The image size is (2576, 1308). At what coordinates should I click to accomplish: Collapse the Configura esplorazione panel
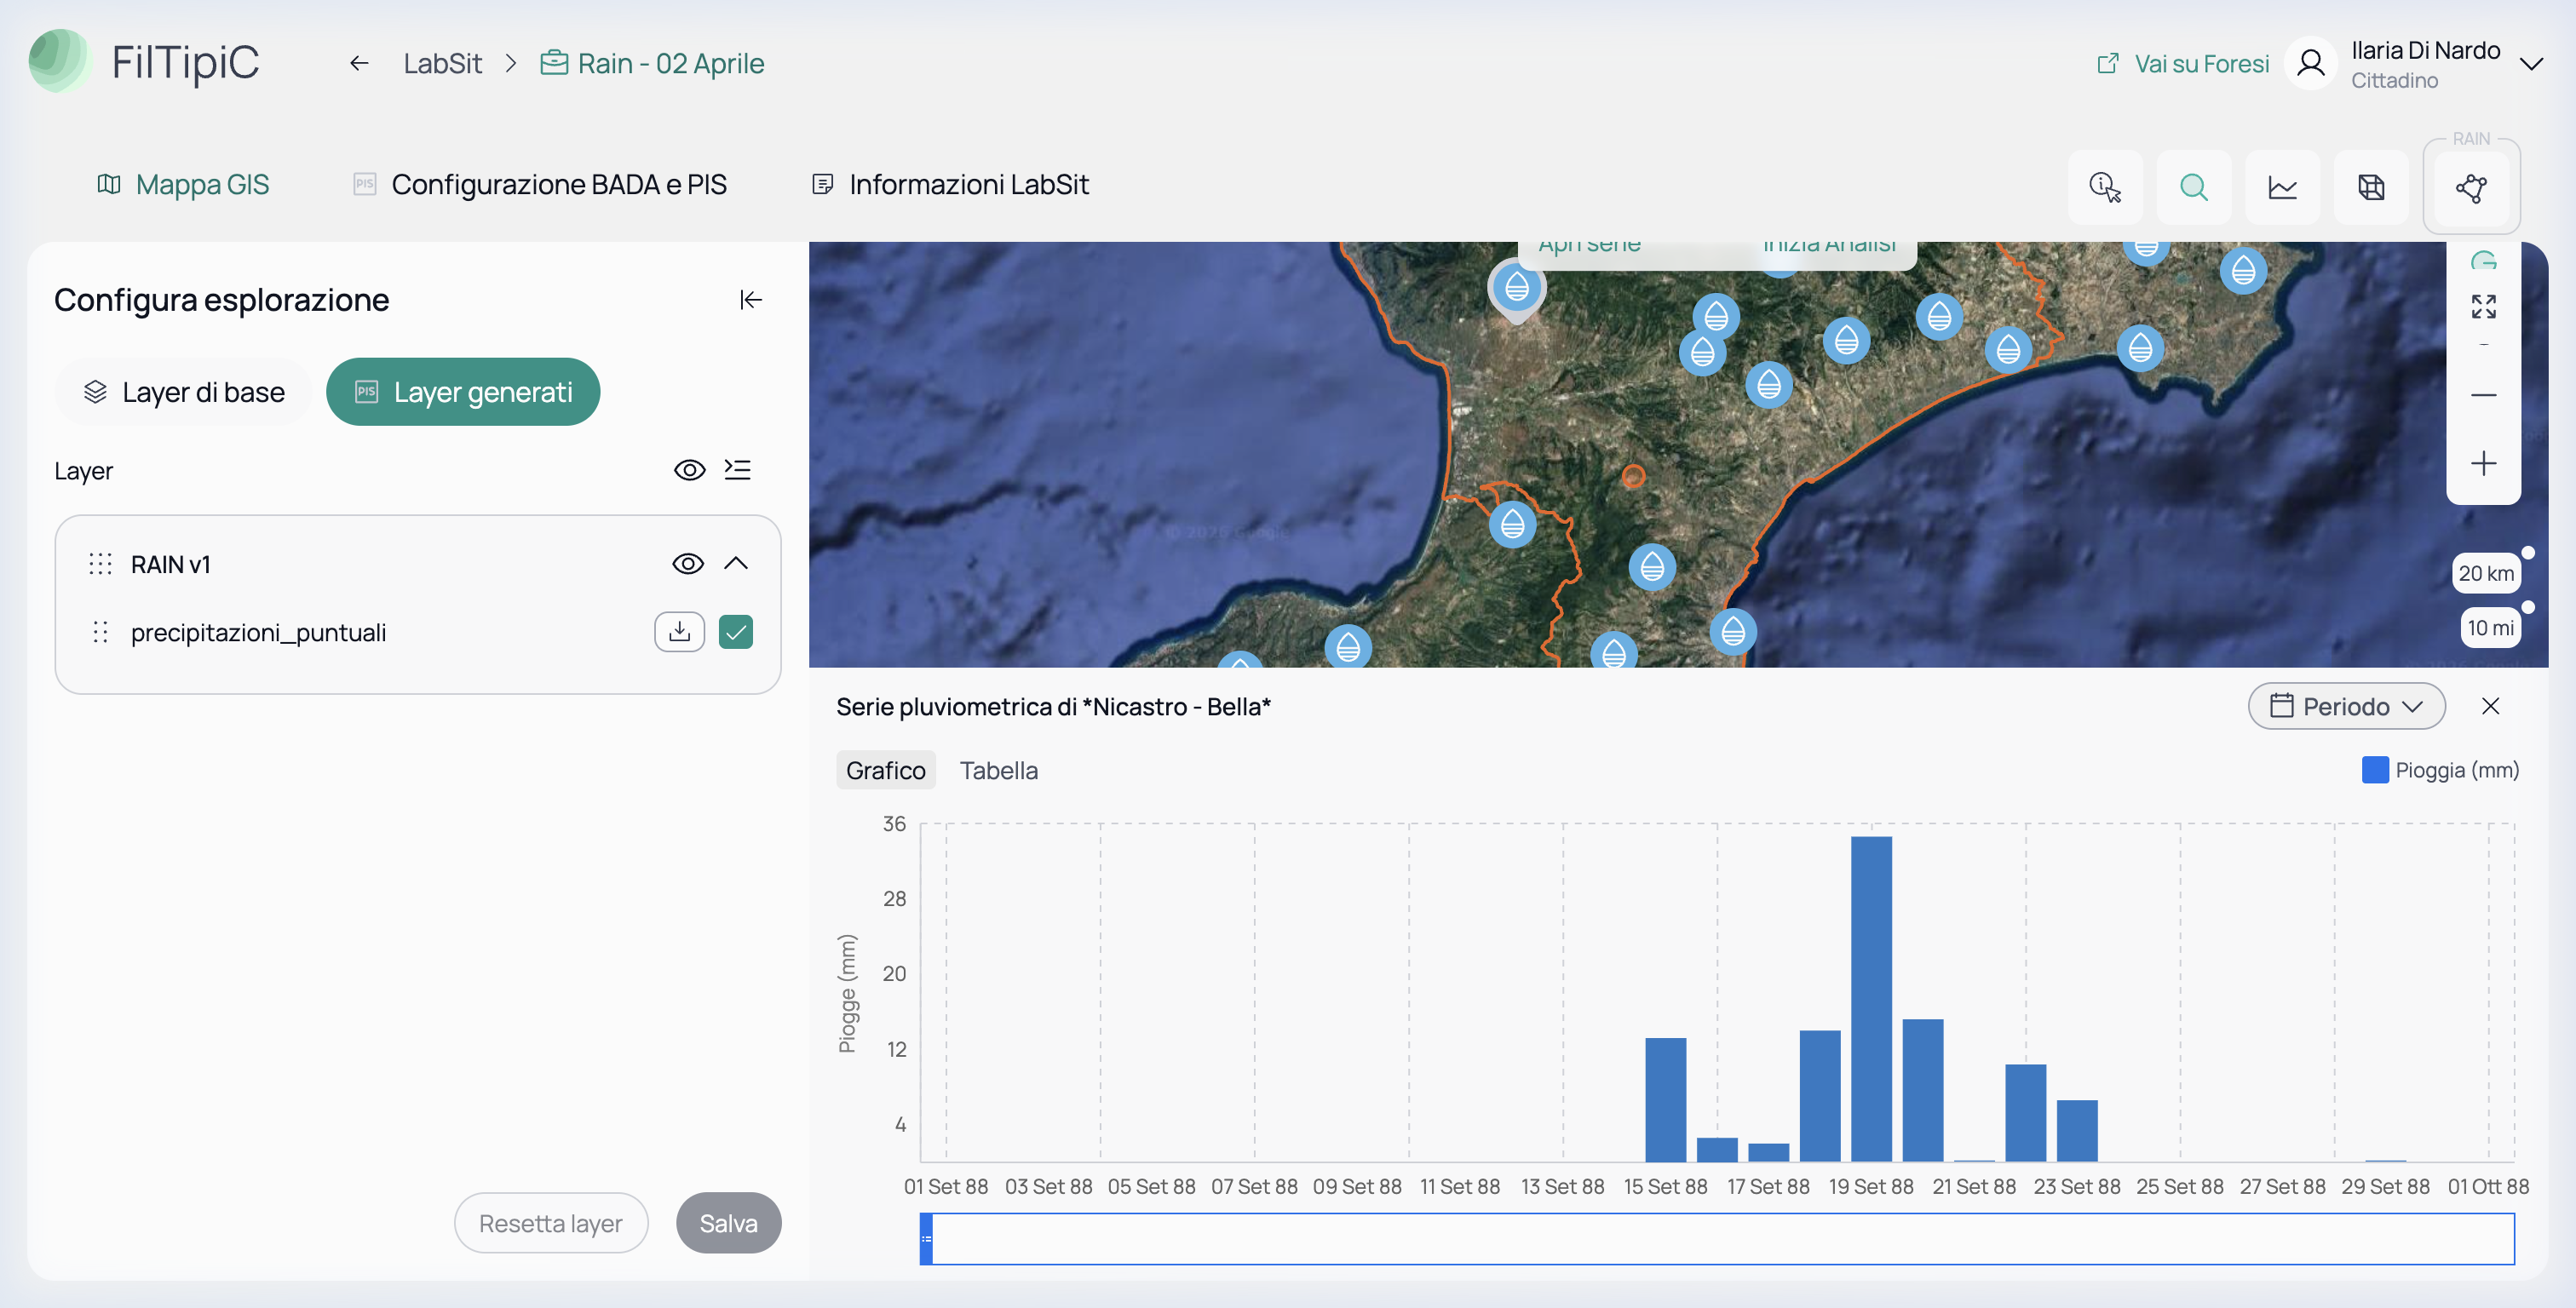click(751, 300)
